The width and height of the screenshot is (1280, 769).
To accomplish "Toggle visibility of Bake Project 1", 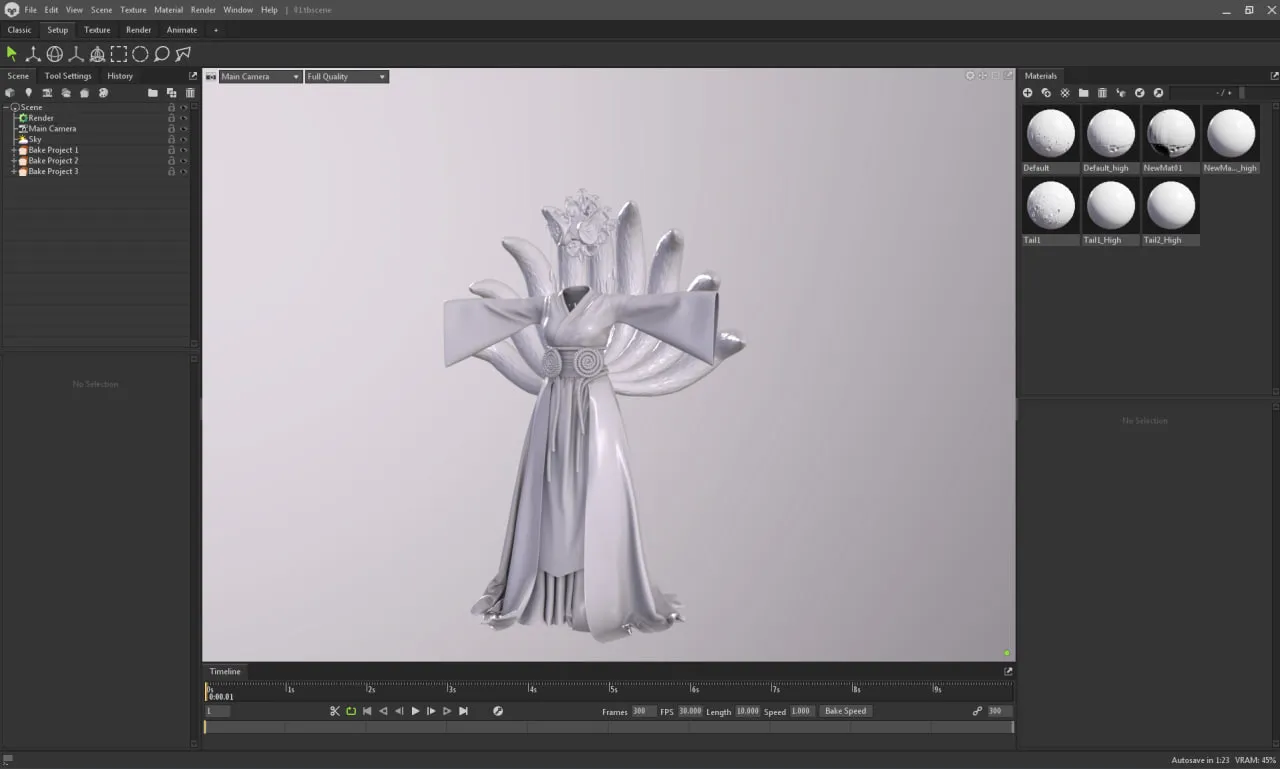I will click(184, 150).
